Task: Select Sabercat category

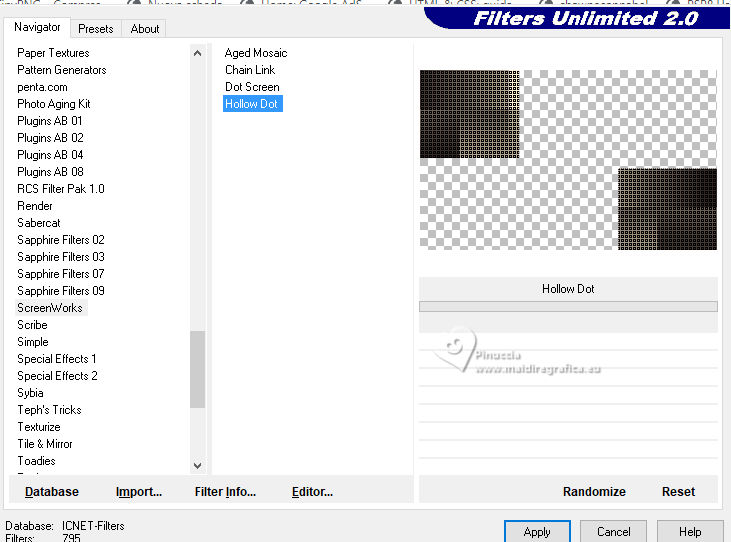Action: [39, 223]
